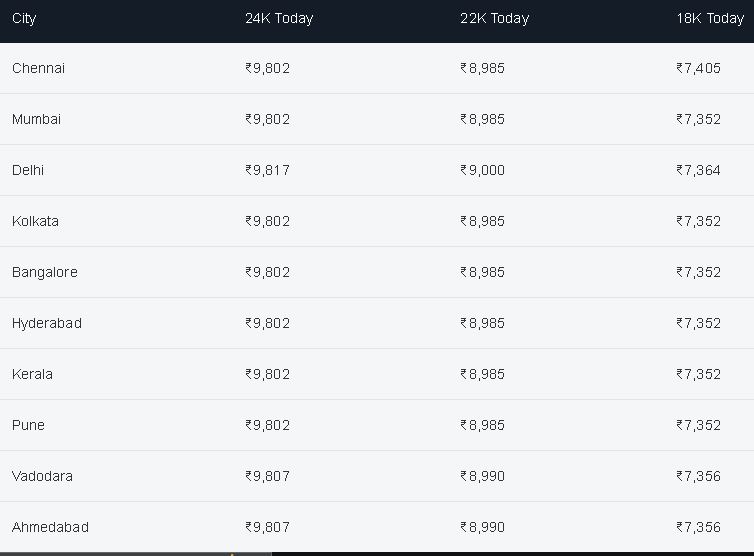Select the Mumbai city name

(x=37, y=119)
